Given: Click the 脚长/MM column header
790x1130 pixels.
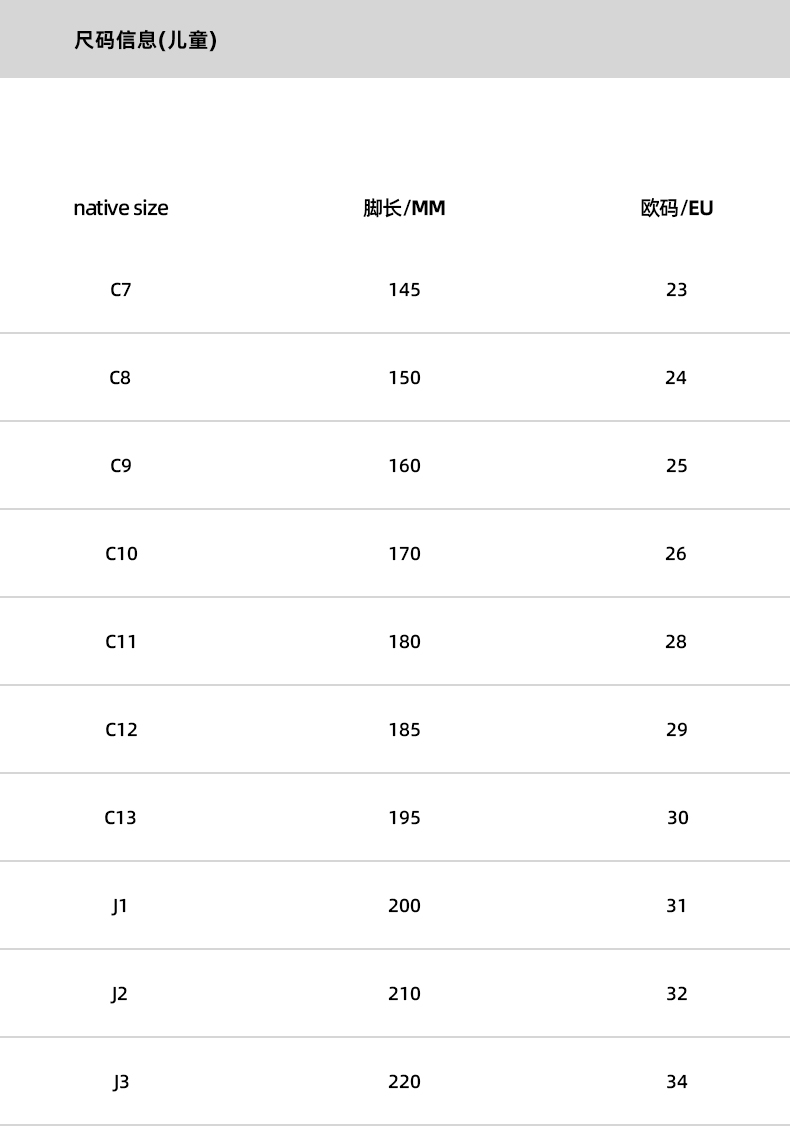Looking at the screenshot, I should point(404,208).
